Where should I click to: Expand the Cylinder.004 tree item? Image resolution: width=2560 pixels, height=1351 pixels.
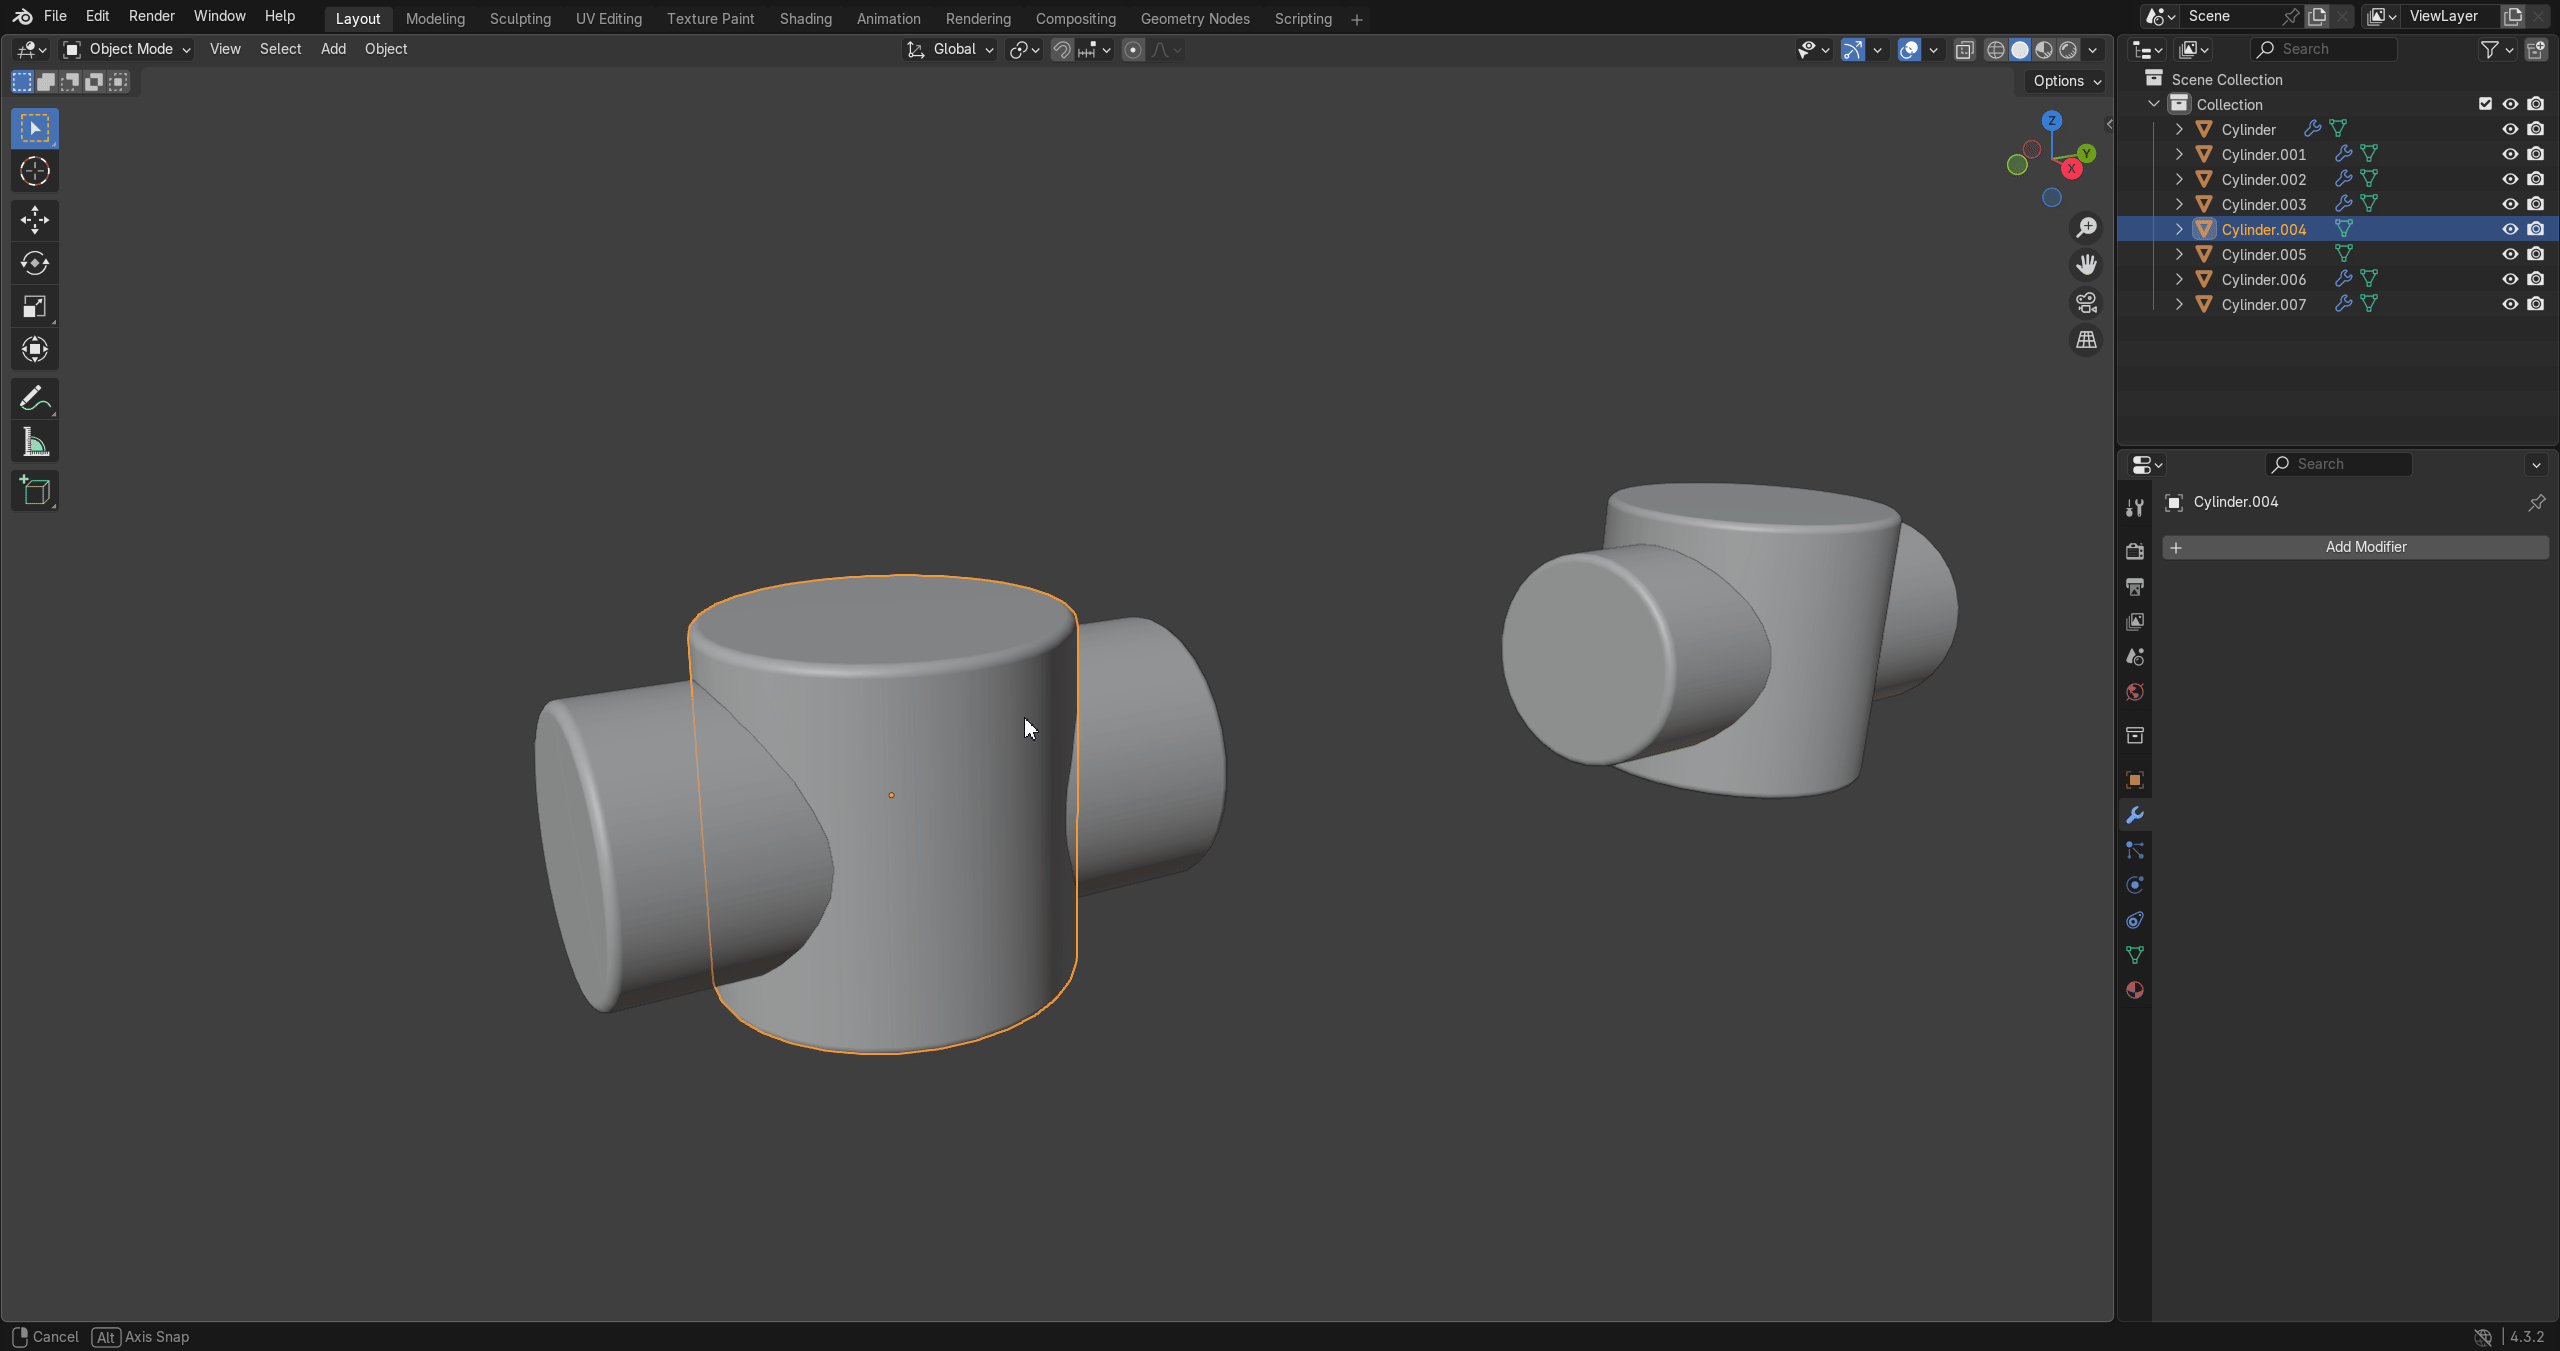click(2179, 229)
